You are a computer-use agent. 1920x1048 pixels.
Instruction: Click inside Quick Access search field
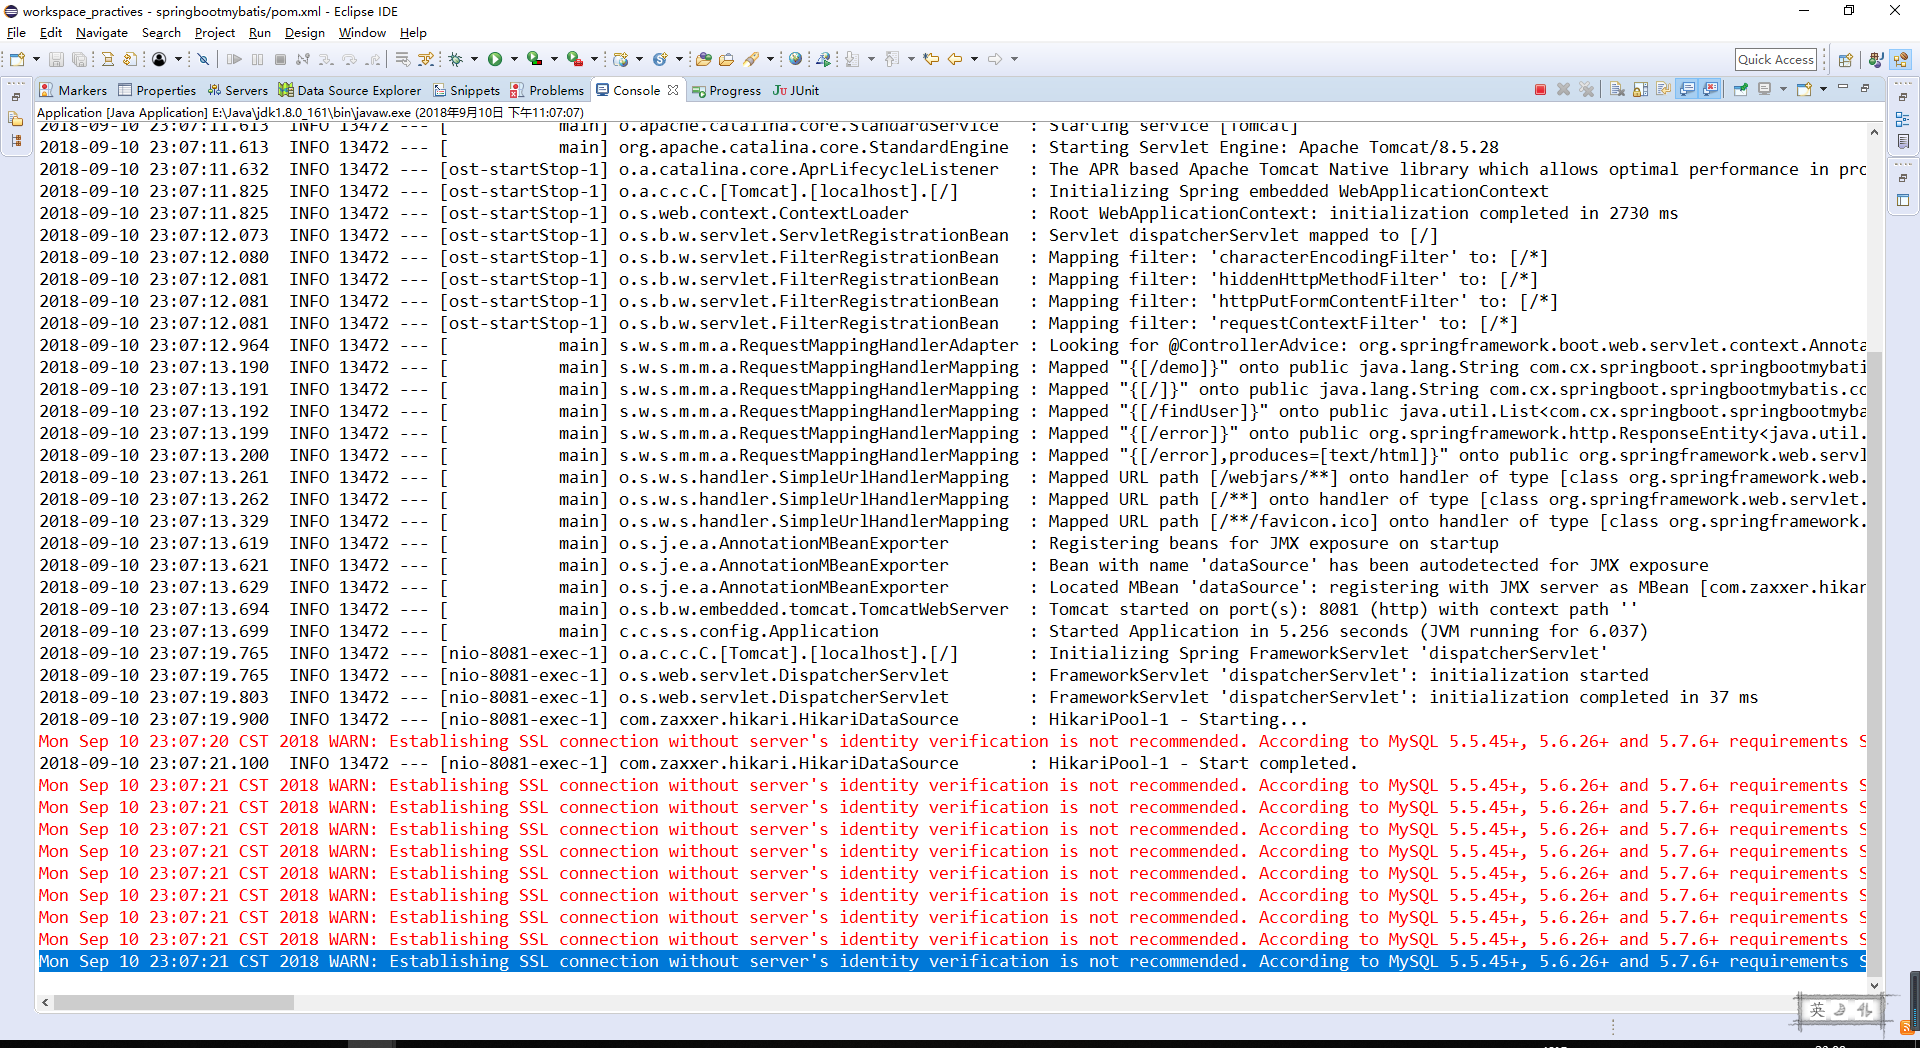coord(1776,60)
